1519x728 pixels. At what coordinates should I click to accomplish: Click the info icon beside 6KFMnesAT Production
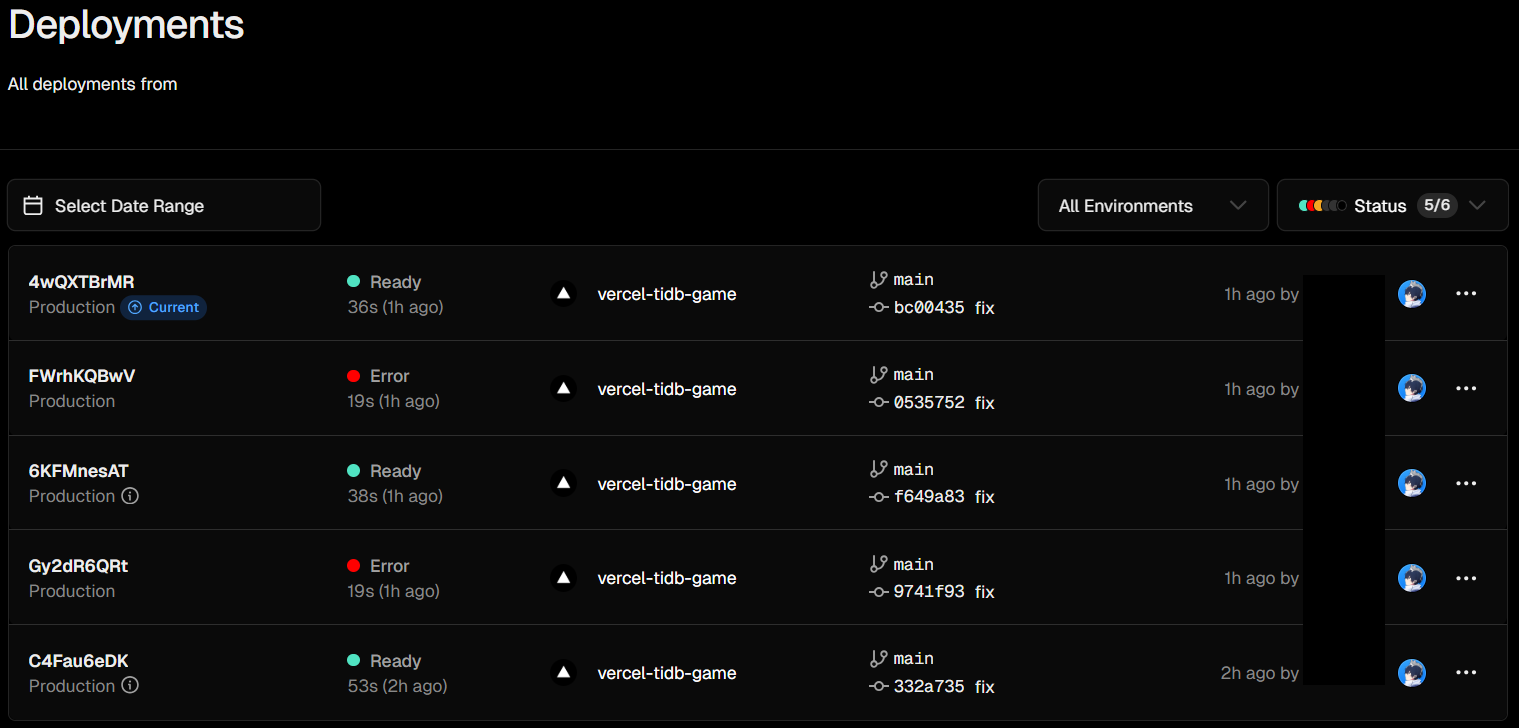[129, 496]
